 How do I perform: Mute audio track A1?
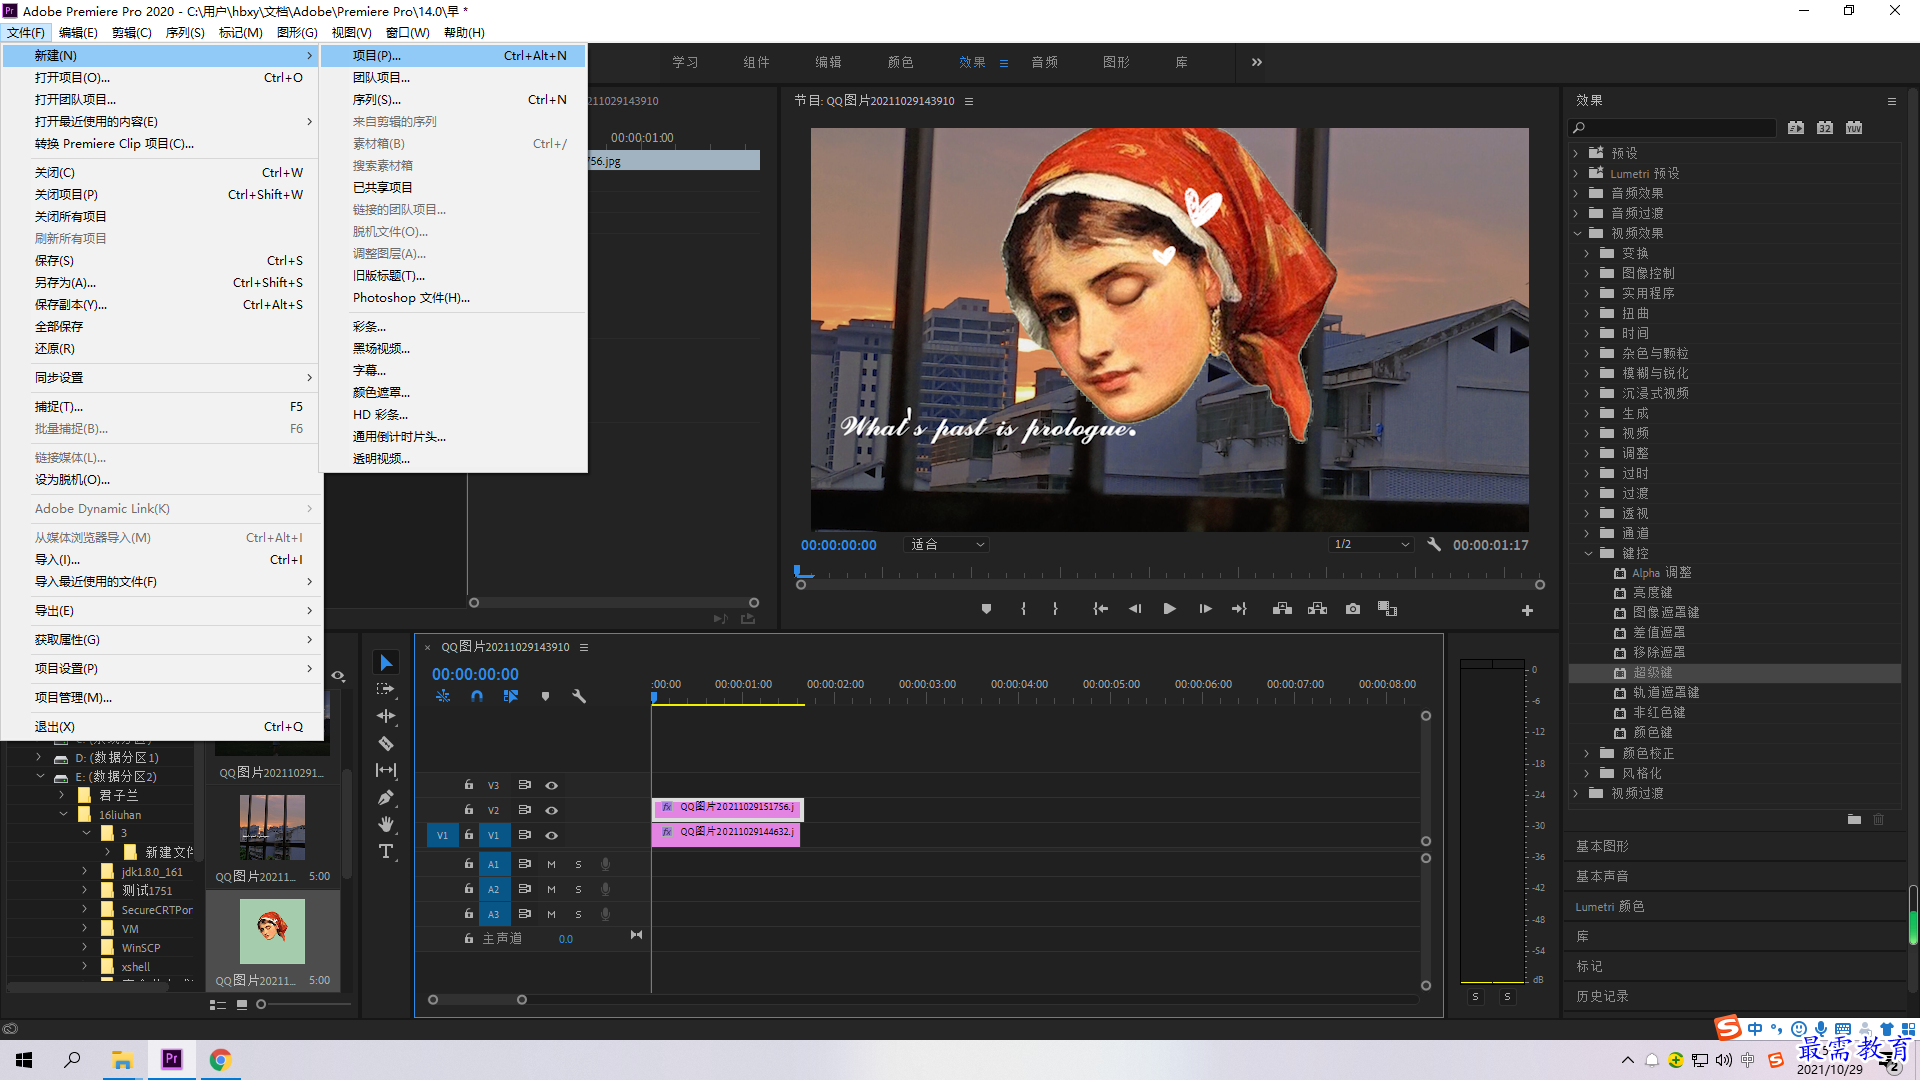pos(551,864)
